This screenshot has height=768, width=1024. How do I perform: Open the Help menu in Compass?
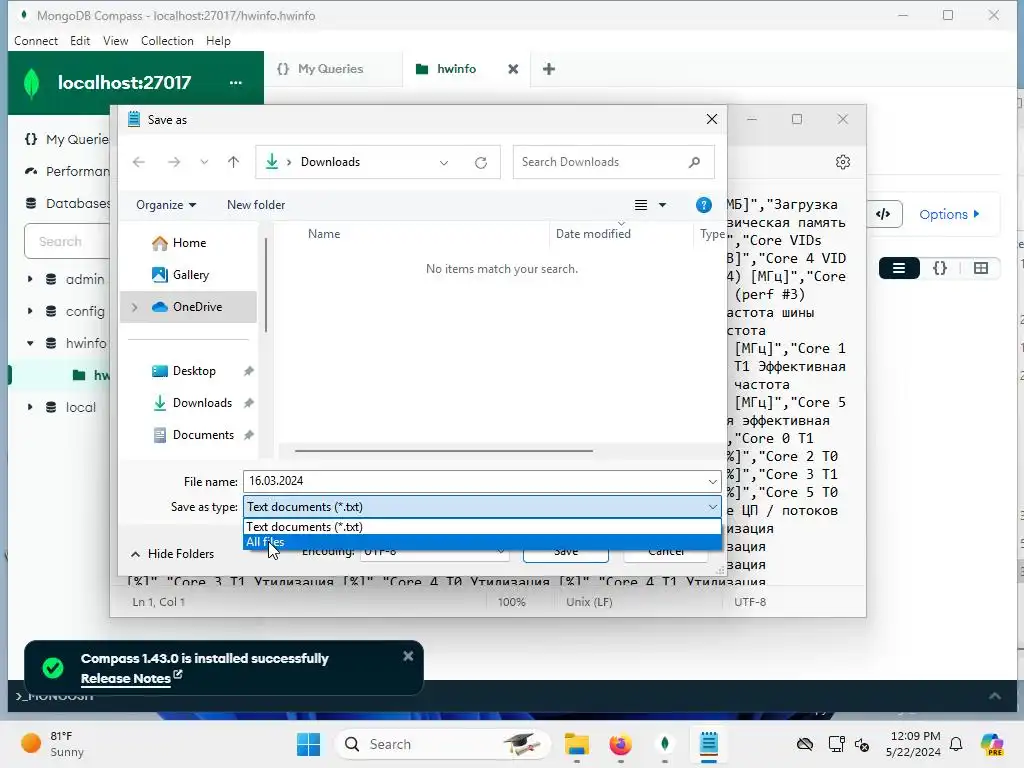[x=218, y=40]
